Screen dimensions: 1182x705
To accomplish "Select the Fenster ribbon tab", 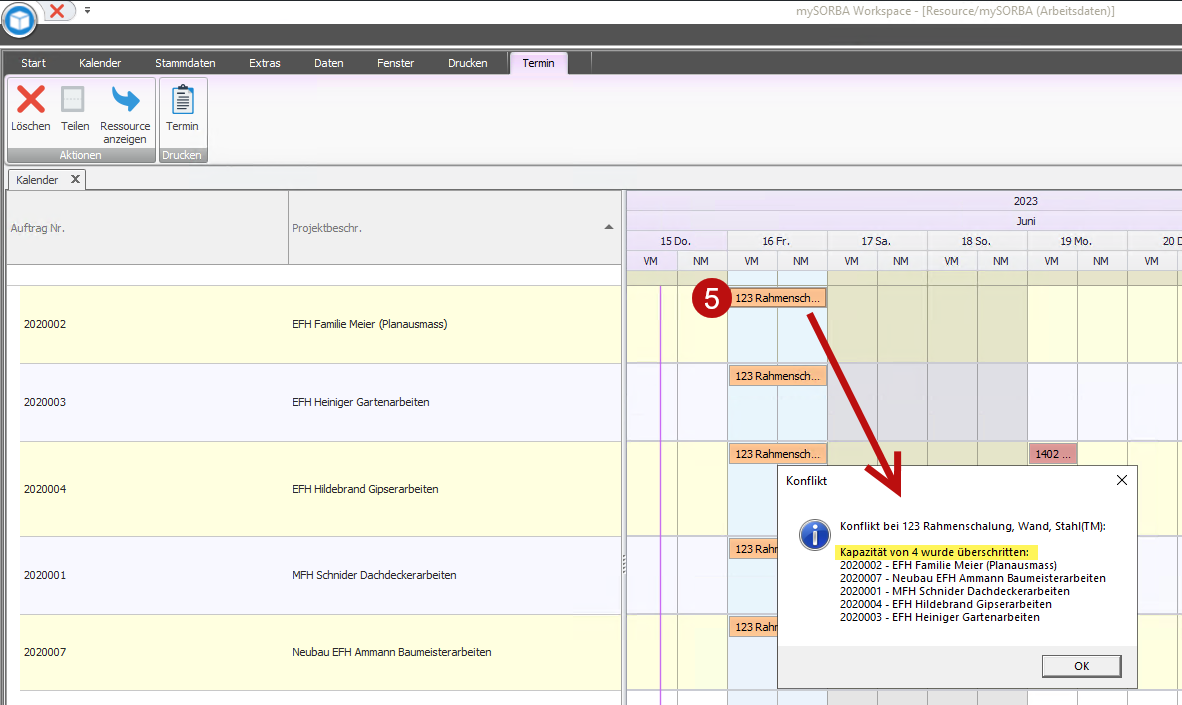I will (396, 63).
